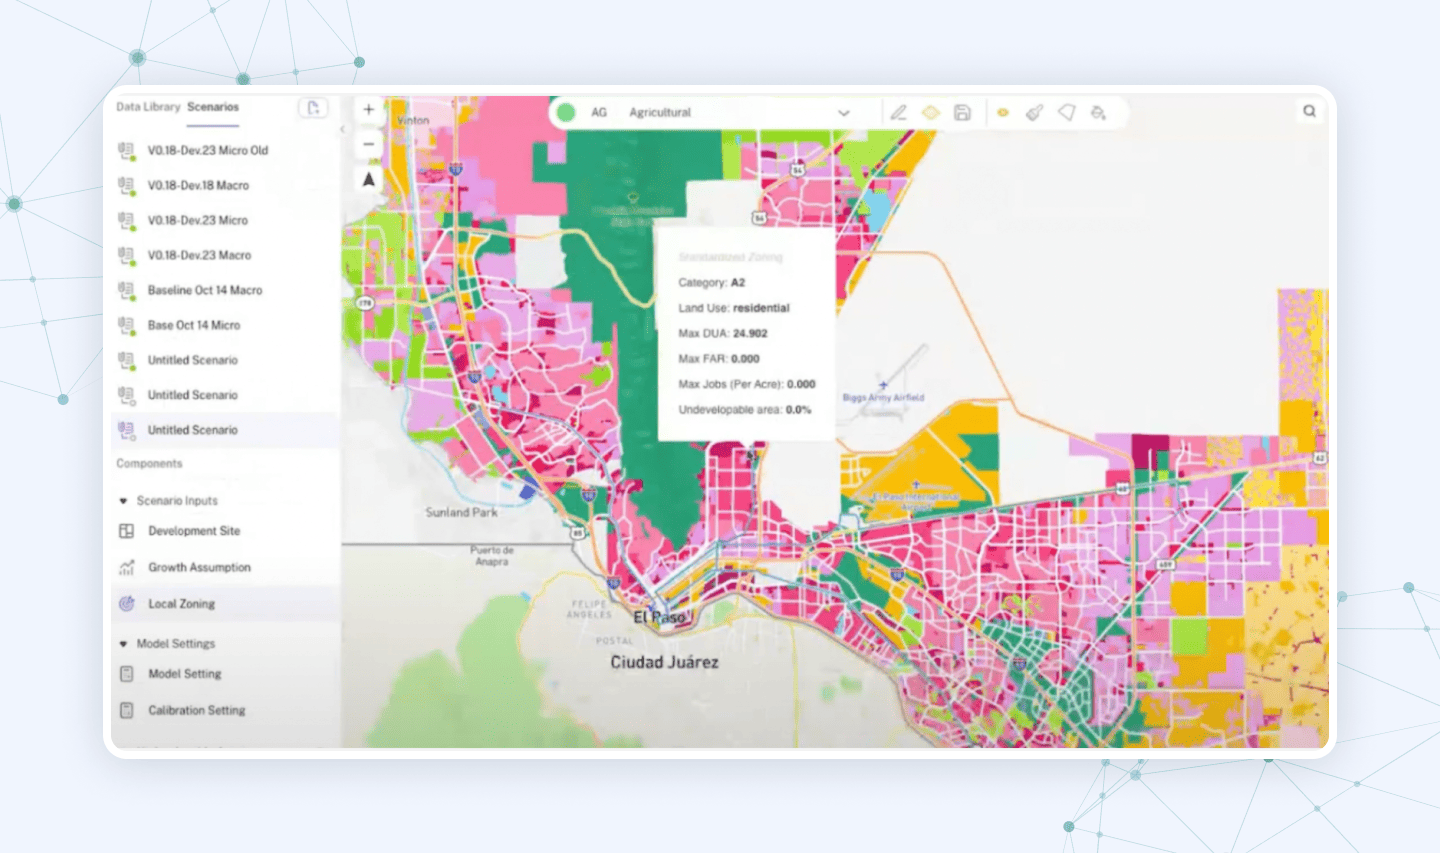This screenshot has width=1440, height=853.
Task: Choose the paint bucket fill tool
Action: pos(1098,113)
